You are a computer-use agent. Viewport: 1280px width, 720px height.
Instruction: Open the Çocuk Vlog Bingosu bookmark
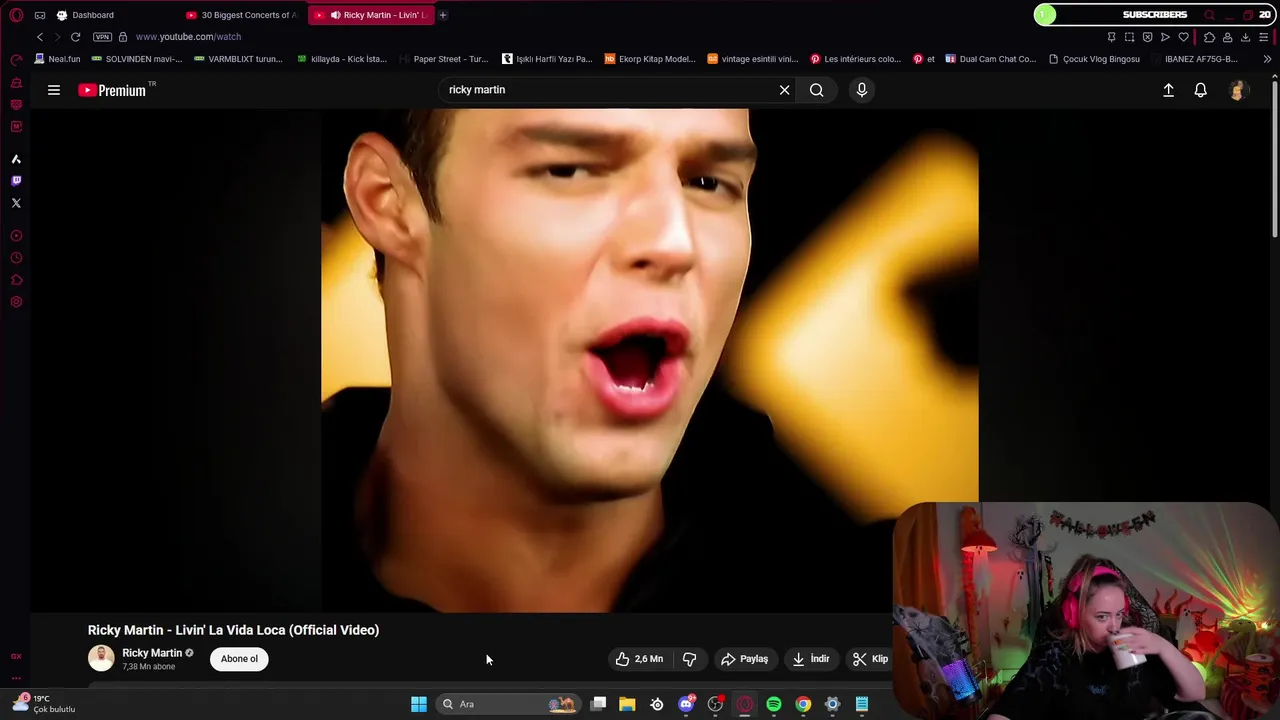[x=1094, y=59]
